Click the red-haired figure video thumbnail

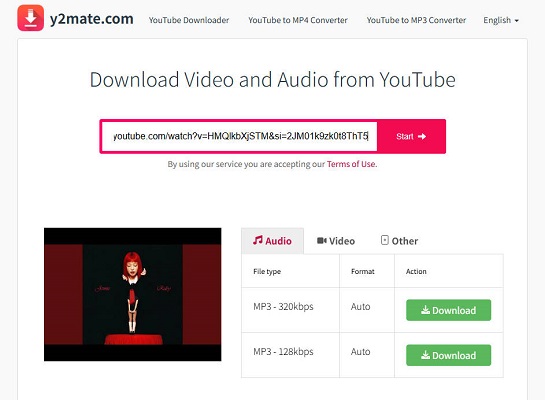tap(132, 294)
